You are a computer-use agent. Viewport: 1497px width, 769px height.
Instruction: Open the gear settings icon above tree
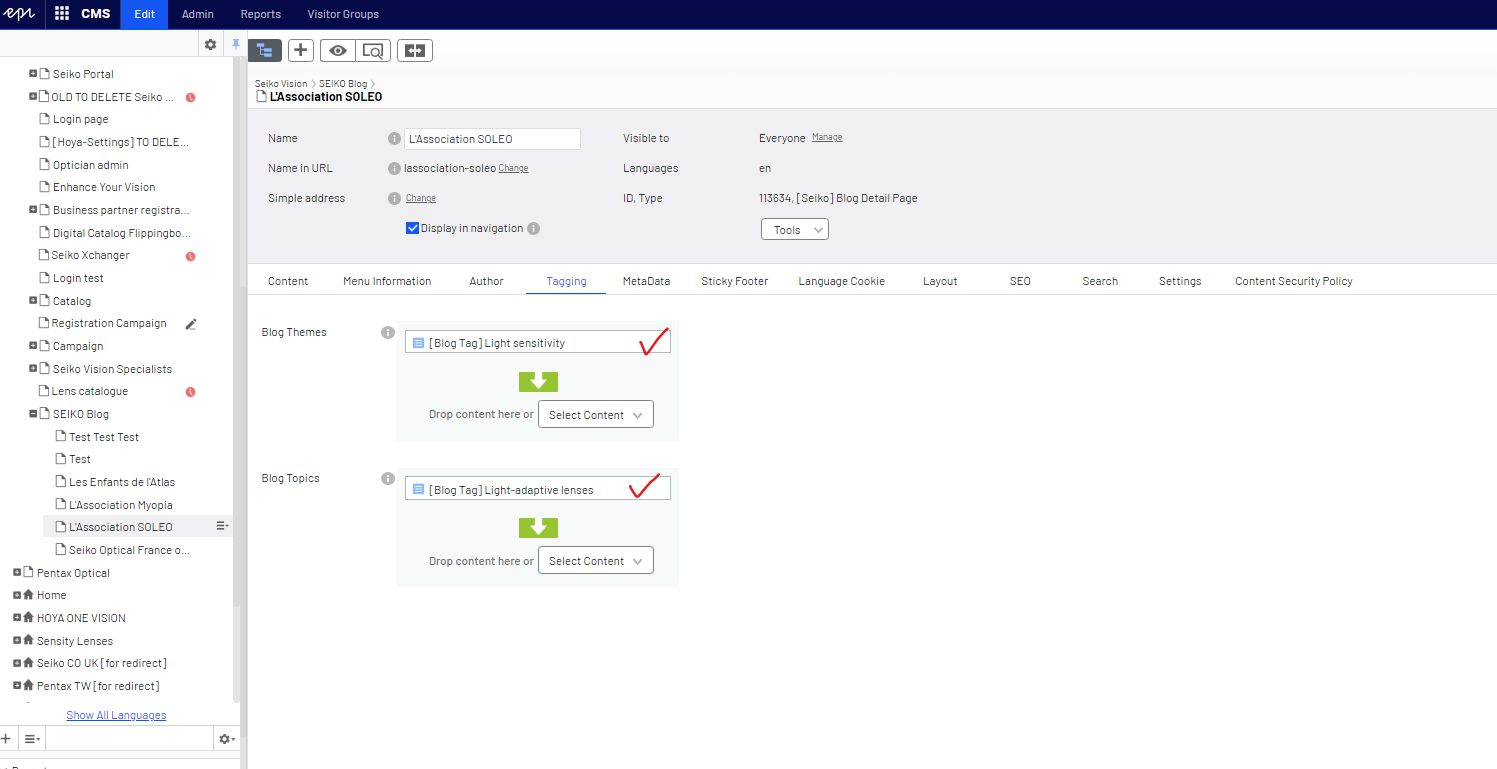pos(210,45)
